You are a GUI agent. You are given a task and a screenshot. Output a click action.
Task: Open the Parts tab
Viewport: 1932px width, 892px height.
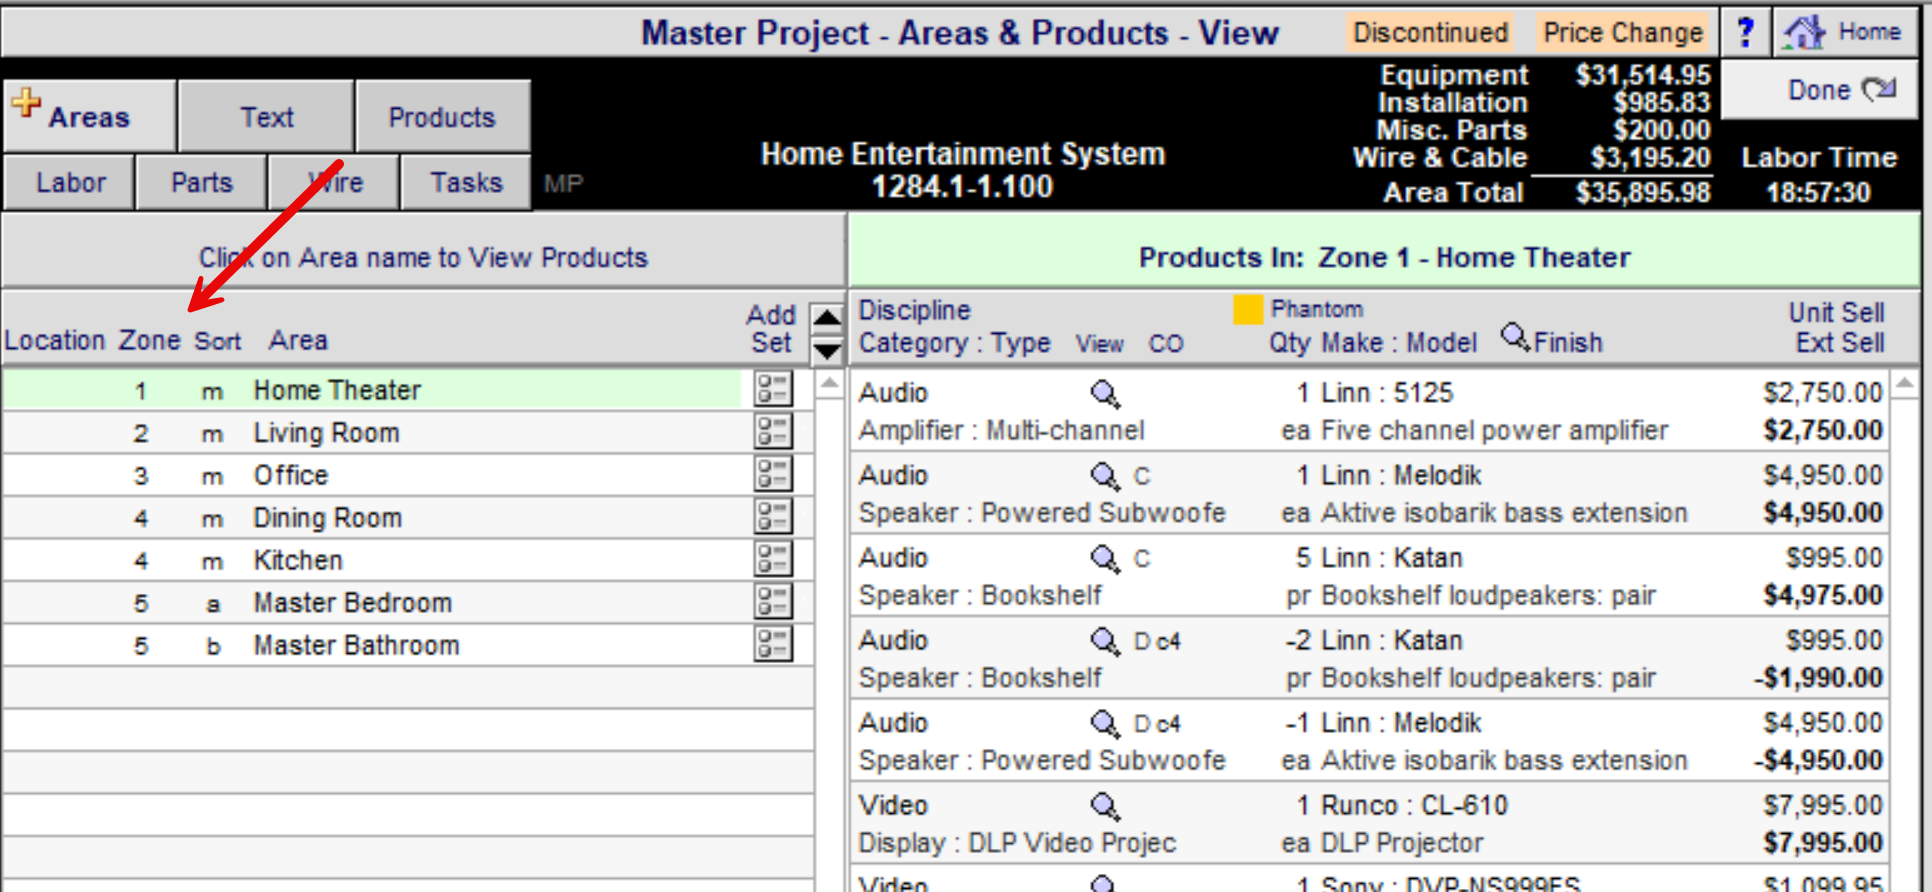[201, 182]
